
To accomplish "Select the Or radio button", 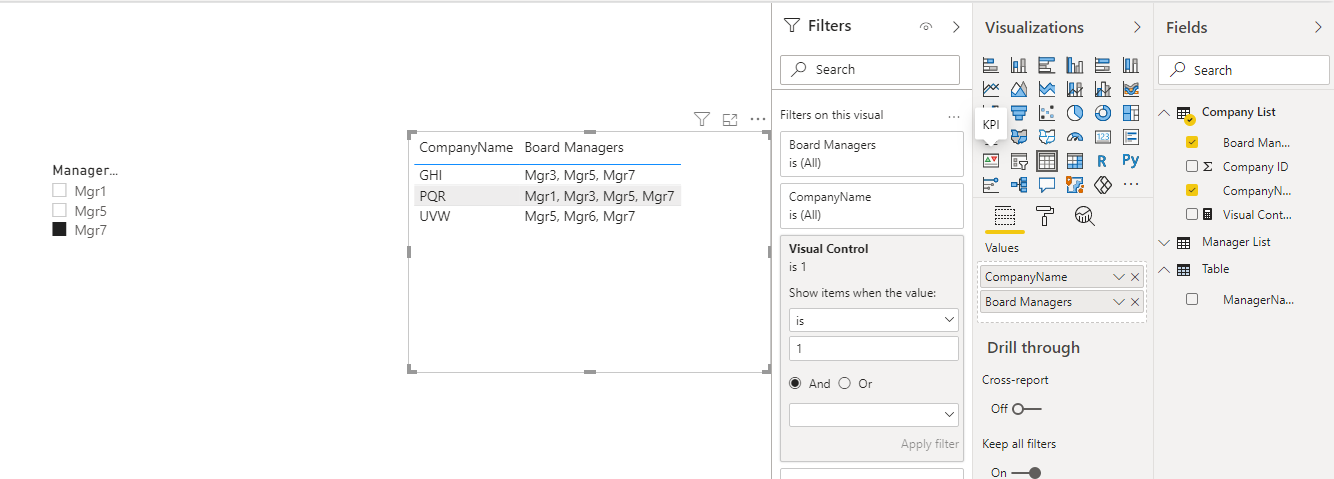I will click(844, 383).
